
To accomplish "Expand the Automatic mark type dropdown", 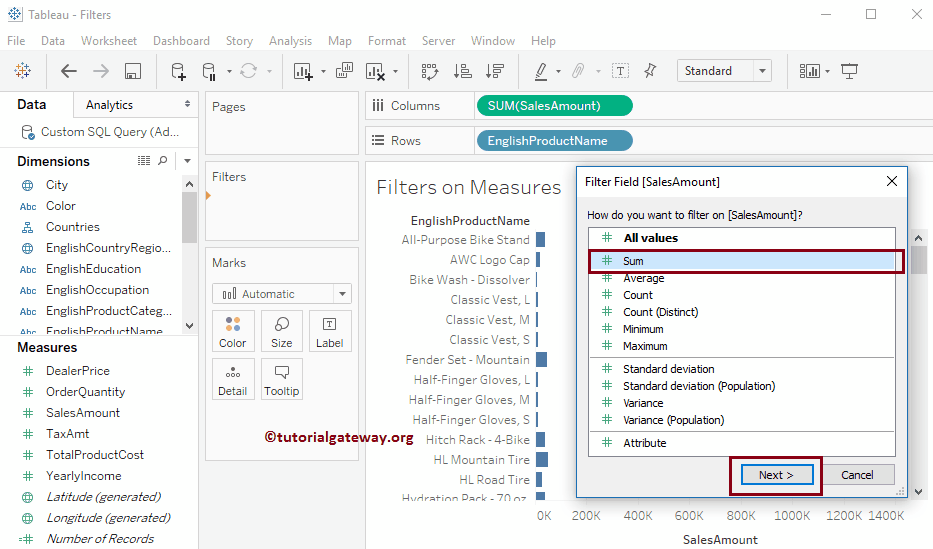I will coord(342,294).
